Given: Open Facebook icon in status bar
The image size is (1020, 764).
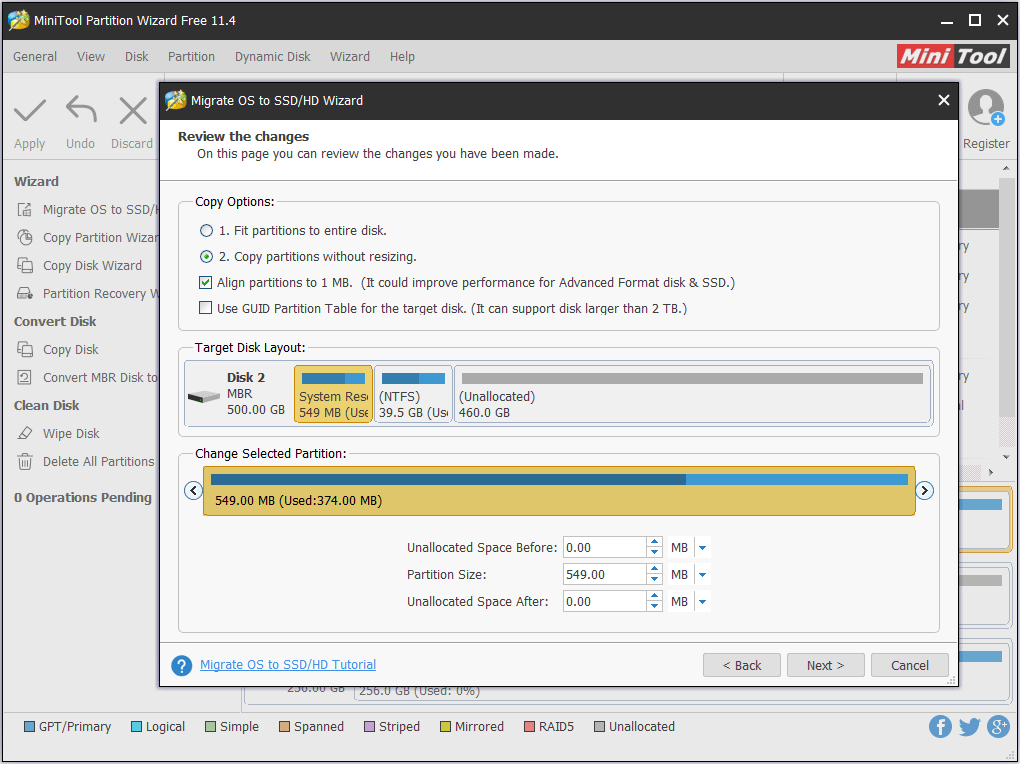Looking at the screenshot, I should (x=940, y=727).
